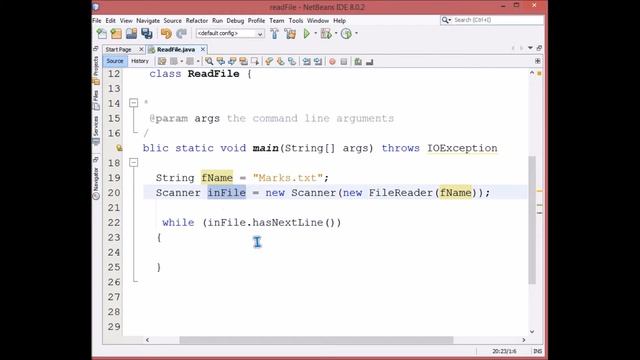Run the project with green play icon
The width and height of the screenshot is (640, 360).
tap(307, 33)
